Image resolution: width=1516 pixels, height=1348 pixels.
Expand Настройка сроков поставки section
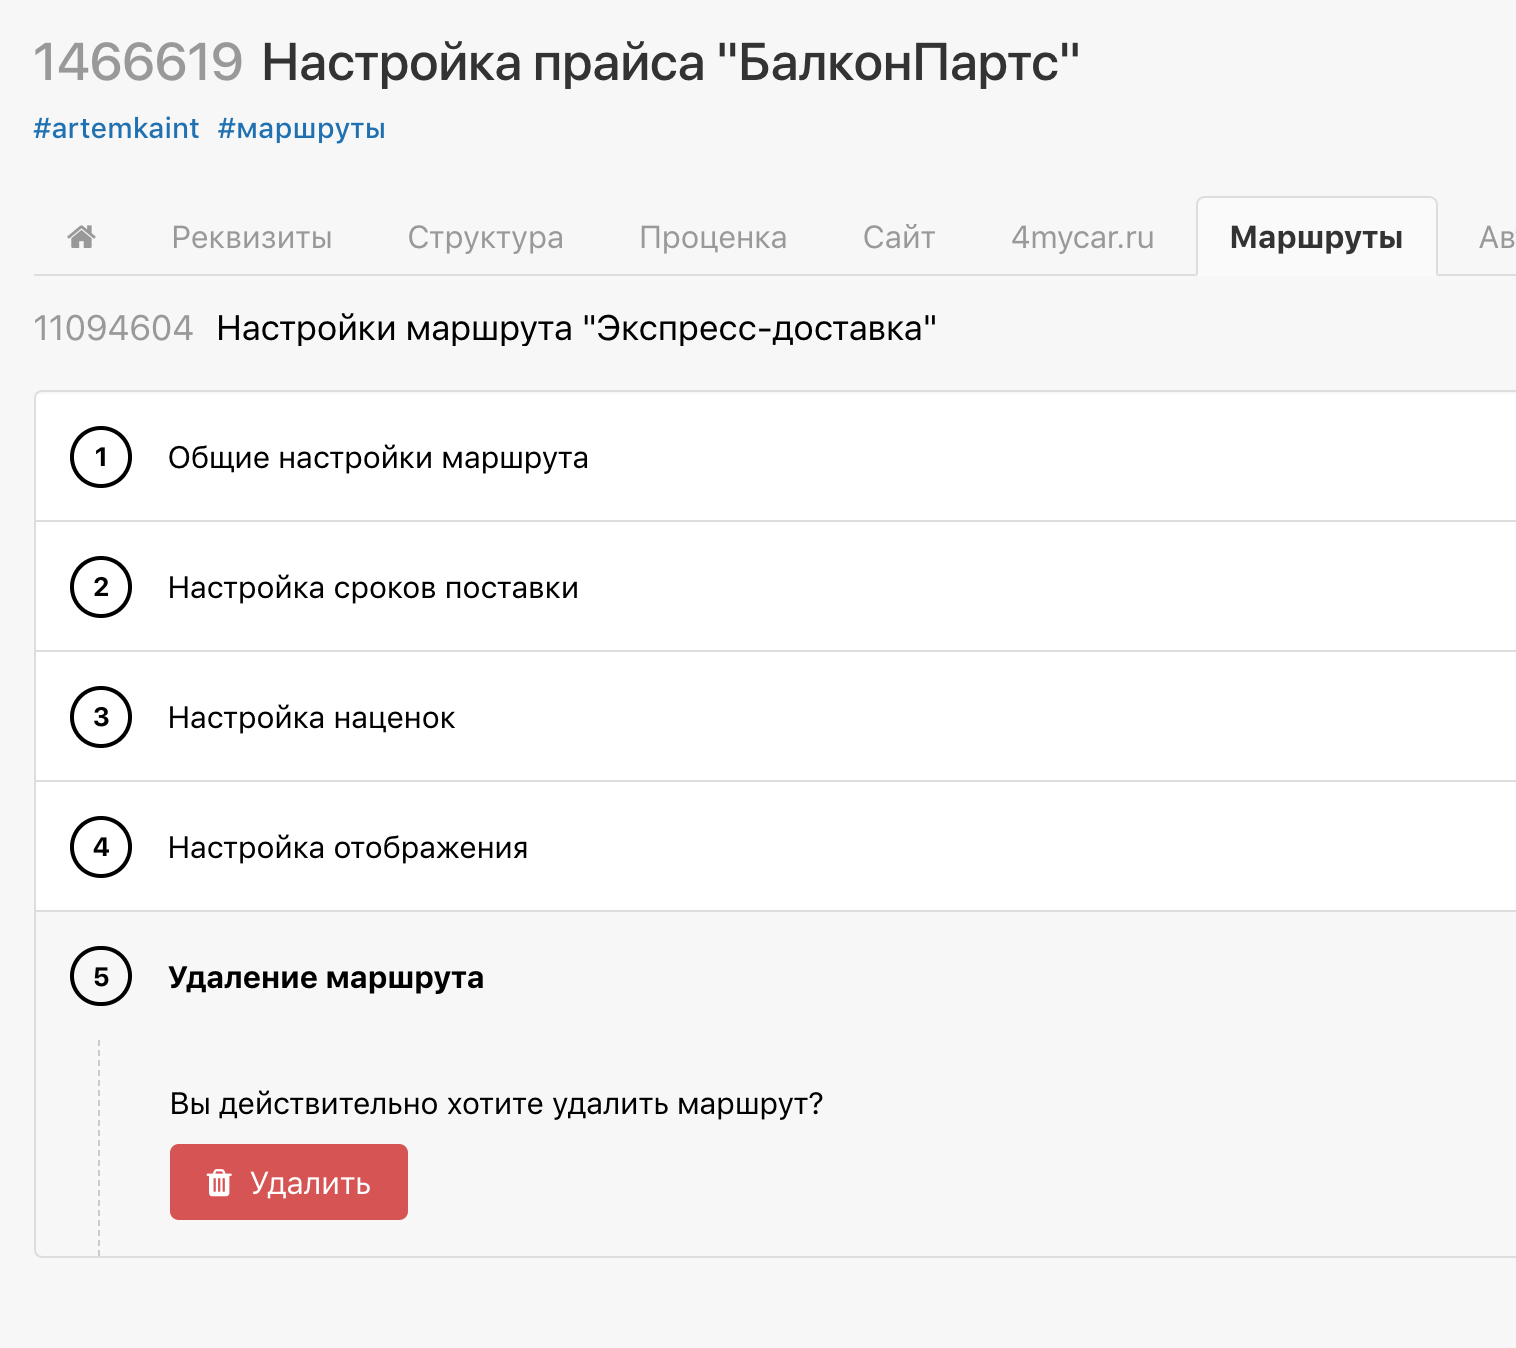(x=776, y=587)
